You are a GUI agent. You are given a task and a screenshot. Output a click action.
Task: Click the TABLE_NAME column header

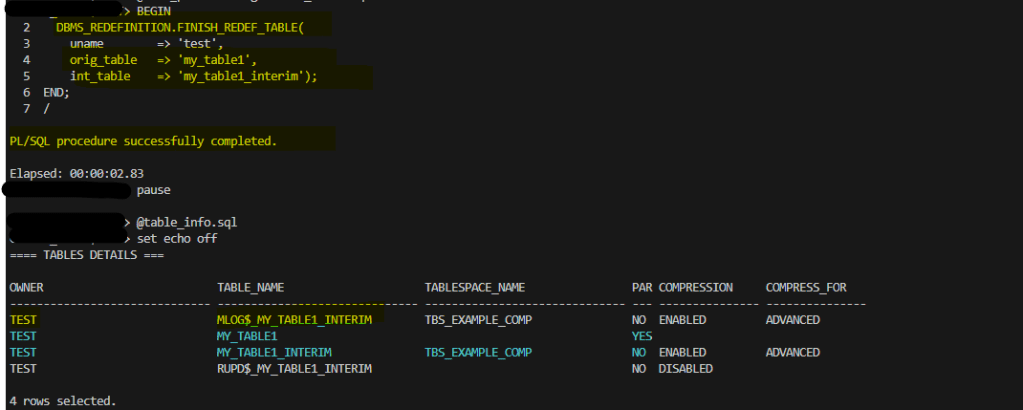[x=250, y=287]
